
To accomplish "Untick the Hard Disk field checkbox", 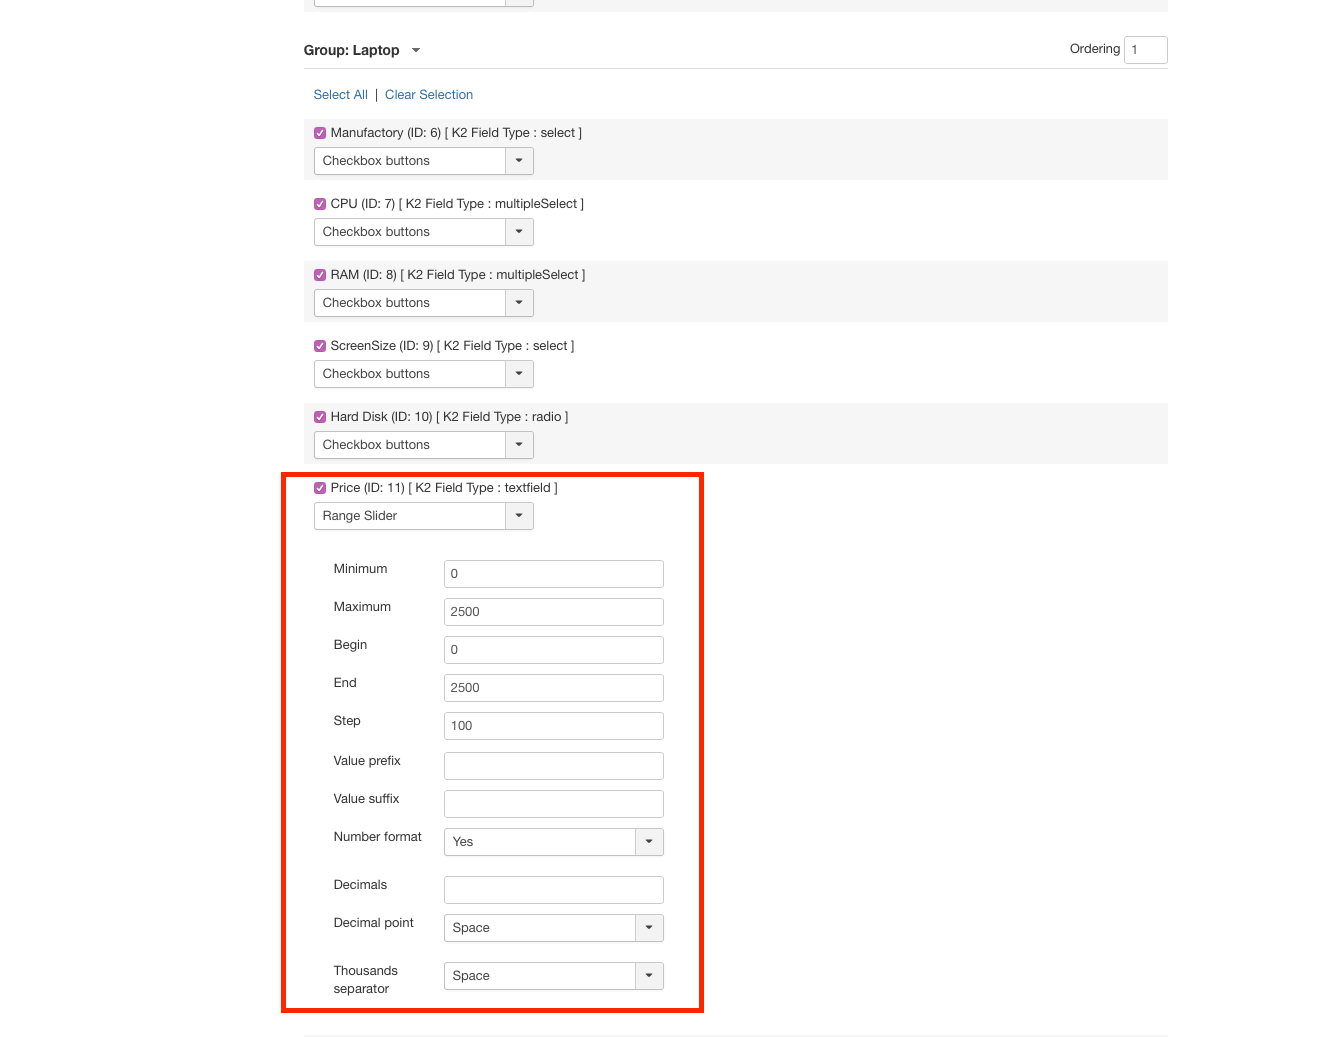I will pos(320,417).
